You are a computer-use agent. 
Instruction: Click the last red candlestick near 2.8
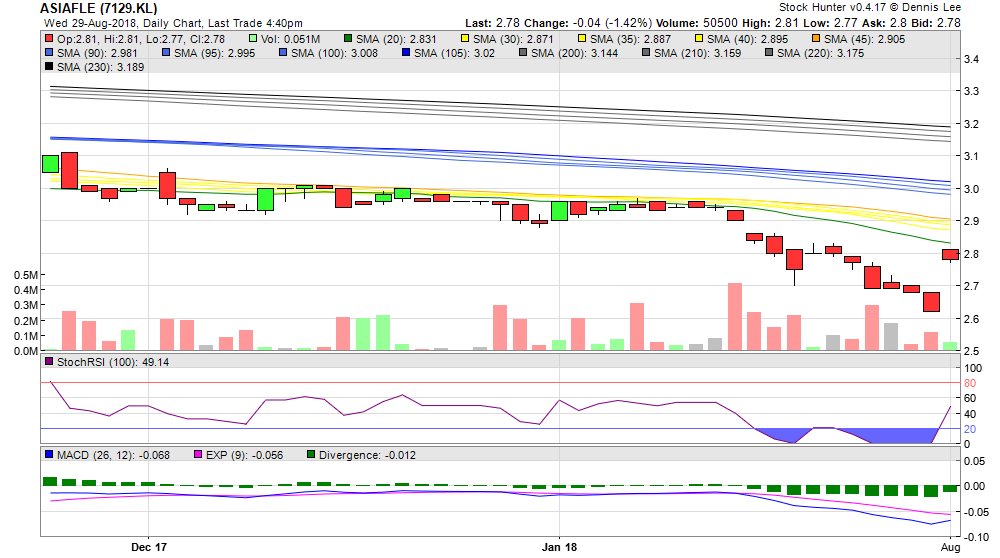(950, 254)
